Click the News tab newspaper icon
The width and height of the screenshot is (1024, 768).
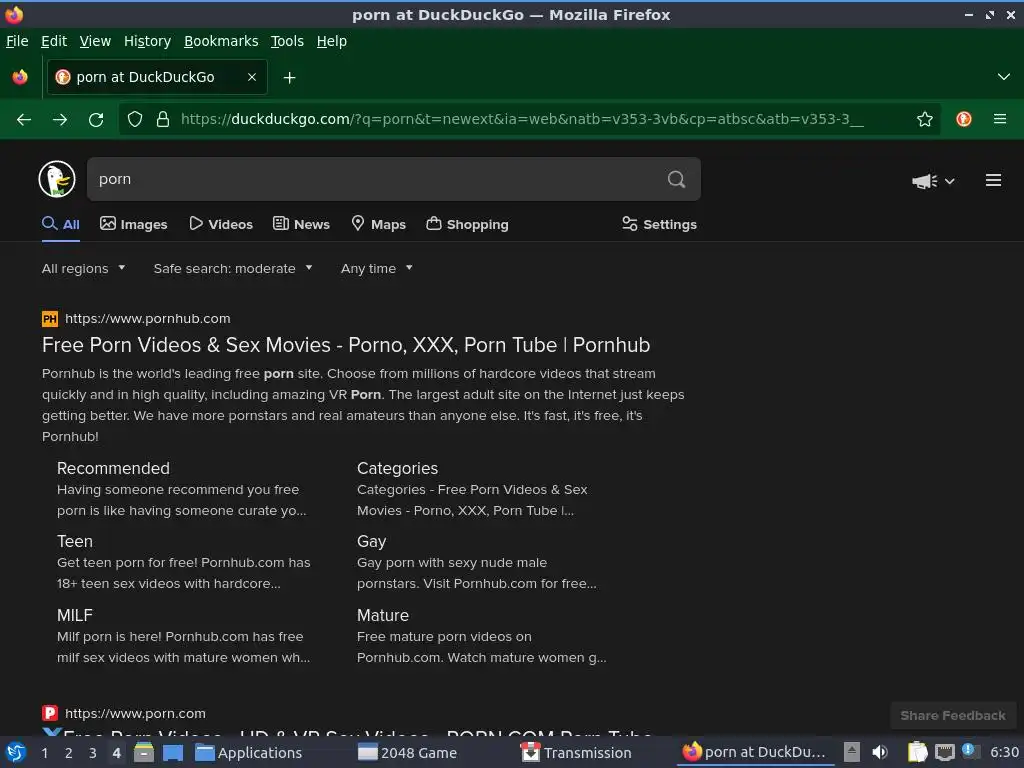click(281, 223)
